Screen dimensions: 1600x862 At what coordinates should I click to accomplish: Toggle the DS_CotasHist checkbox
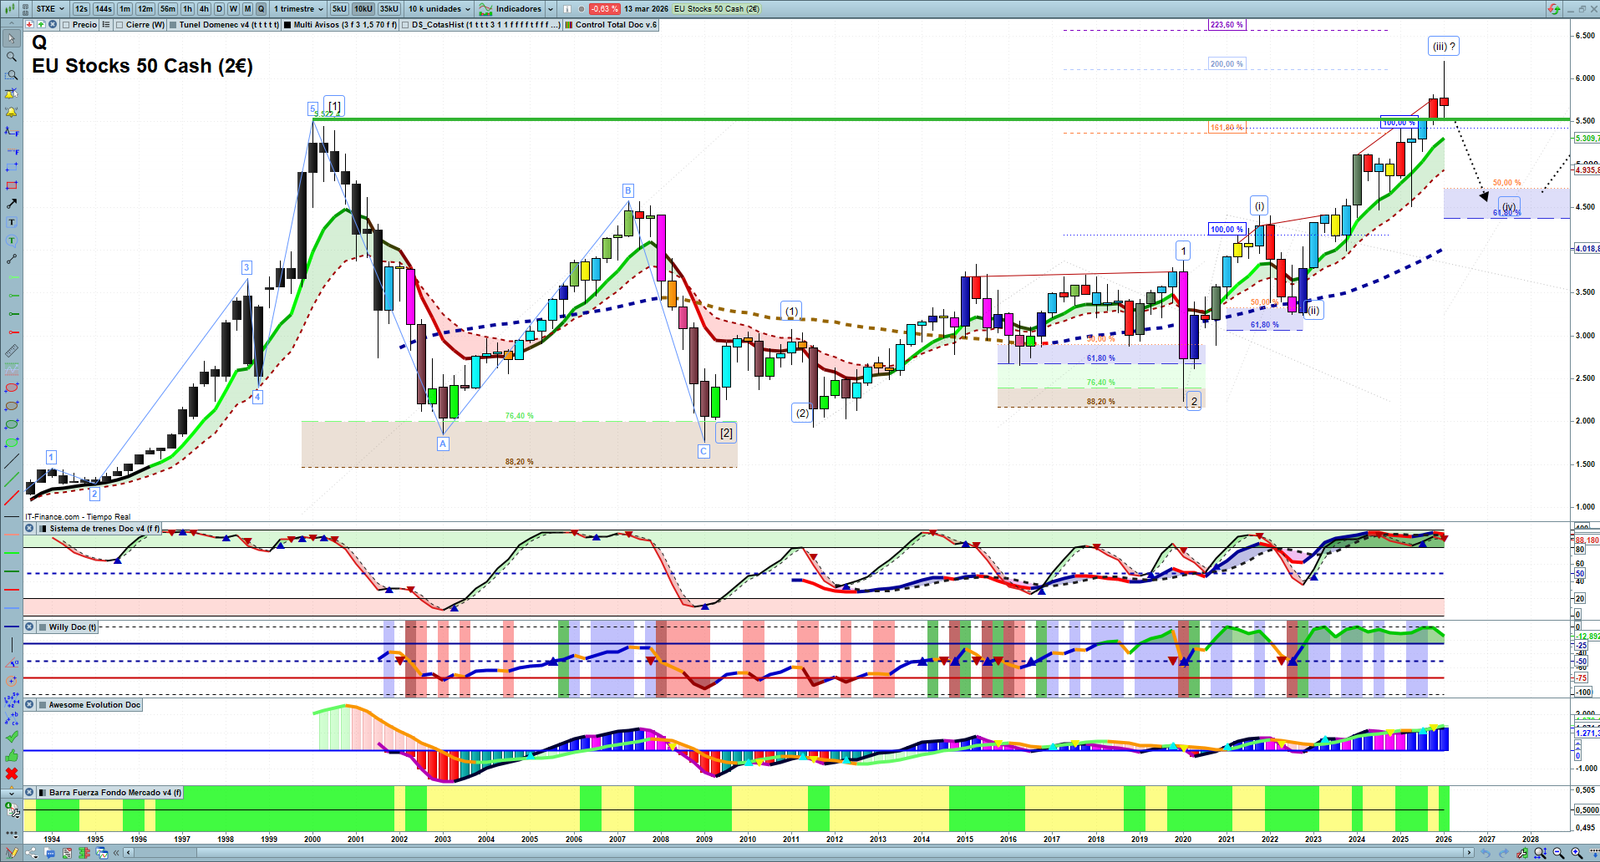(405, 25)
